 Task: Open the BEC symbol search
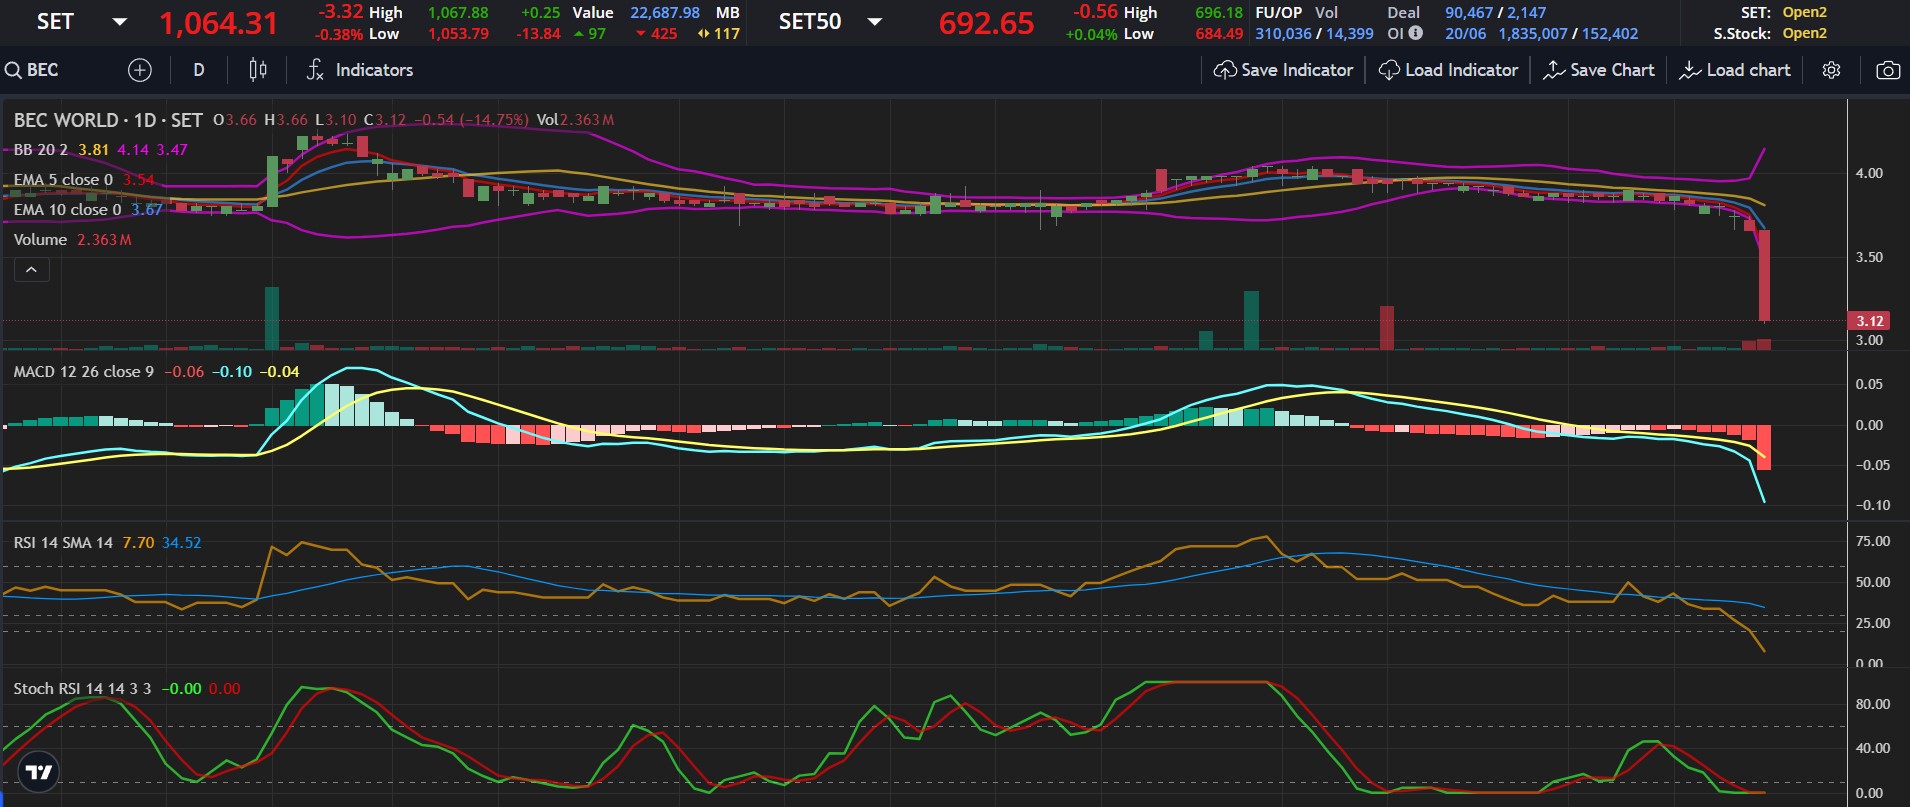32,70
